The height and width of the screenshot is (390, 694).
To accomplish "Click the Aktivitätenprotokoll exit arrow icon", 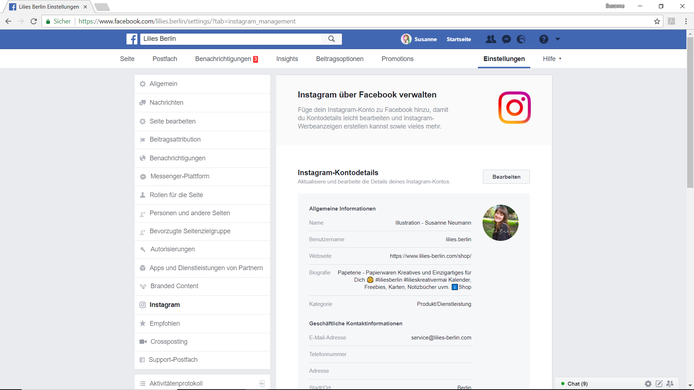I will 262,383.
